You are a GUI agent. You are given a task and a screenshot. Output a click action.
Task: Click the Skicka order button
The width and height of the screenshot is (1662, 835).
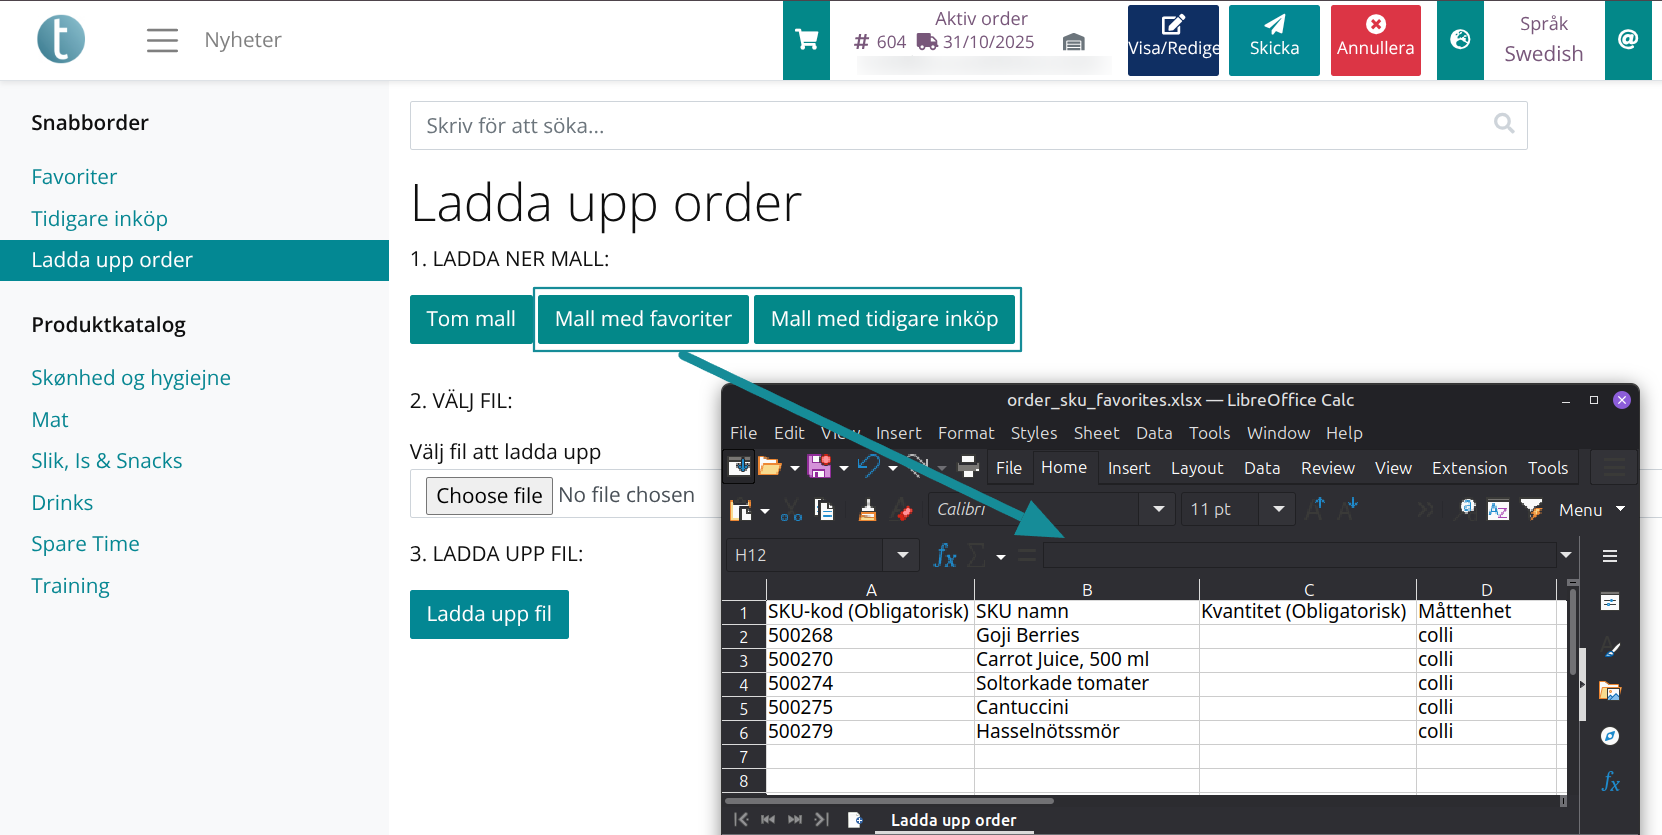point(1274,40)
